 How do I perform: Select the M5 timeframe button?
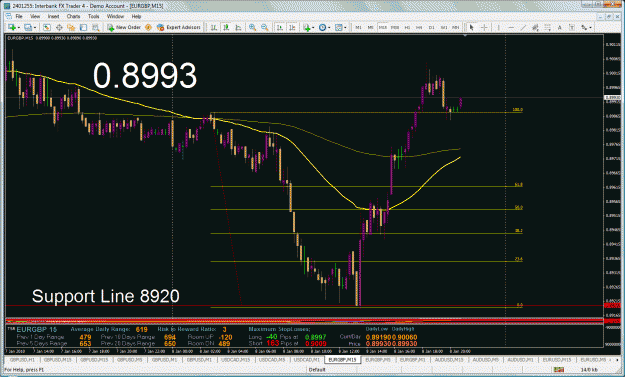370,27
